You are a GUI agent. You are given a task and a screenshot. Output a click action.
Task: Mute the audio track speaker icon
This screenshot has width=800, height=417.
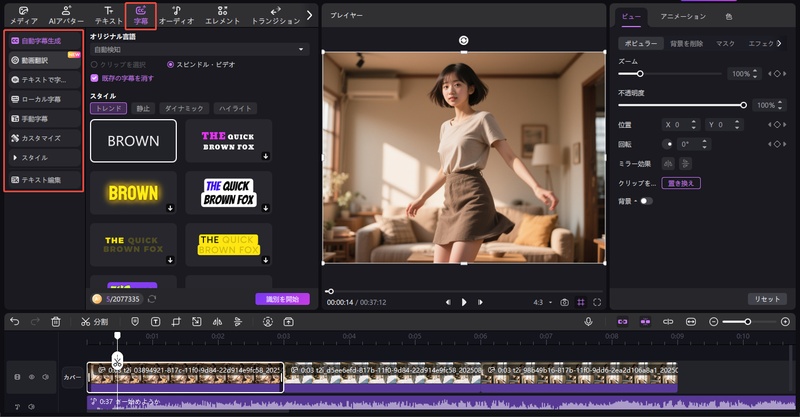pyautogui.click(x=32, y=407)
